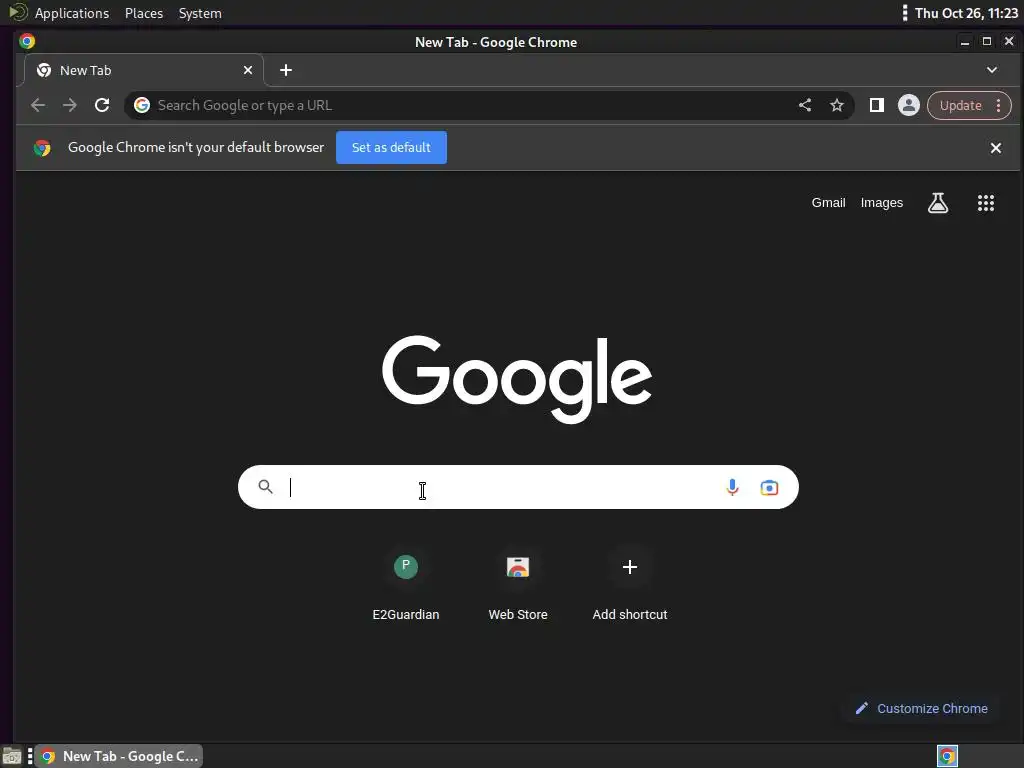The image size is (1024, 768).
Task: Close the New Tab tab
Action: pos(248,70)
